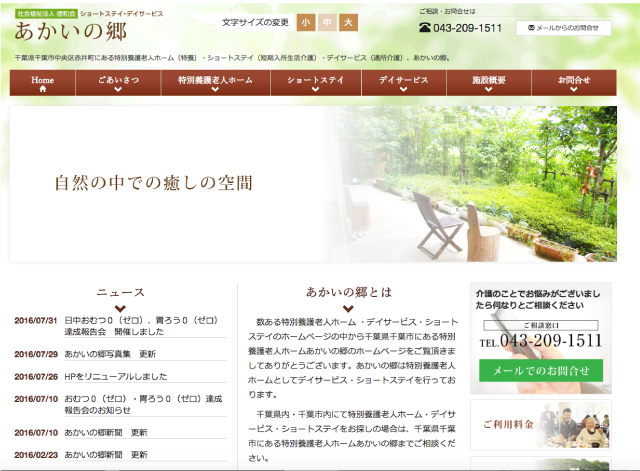Click the chevron below あかいの郷とは heading
The height and width of the screenshot is (471, 640).
[348, 309]
